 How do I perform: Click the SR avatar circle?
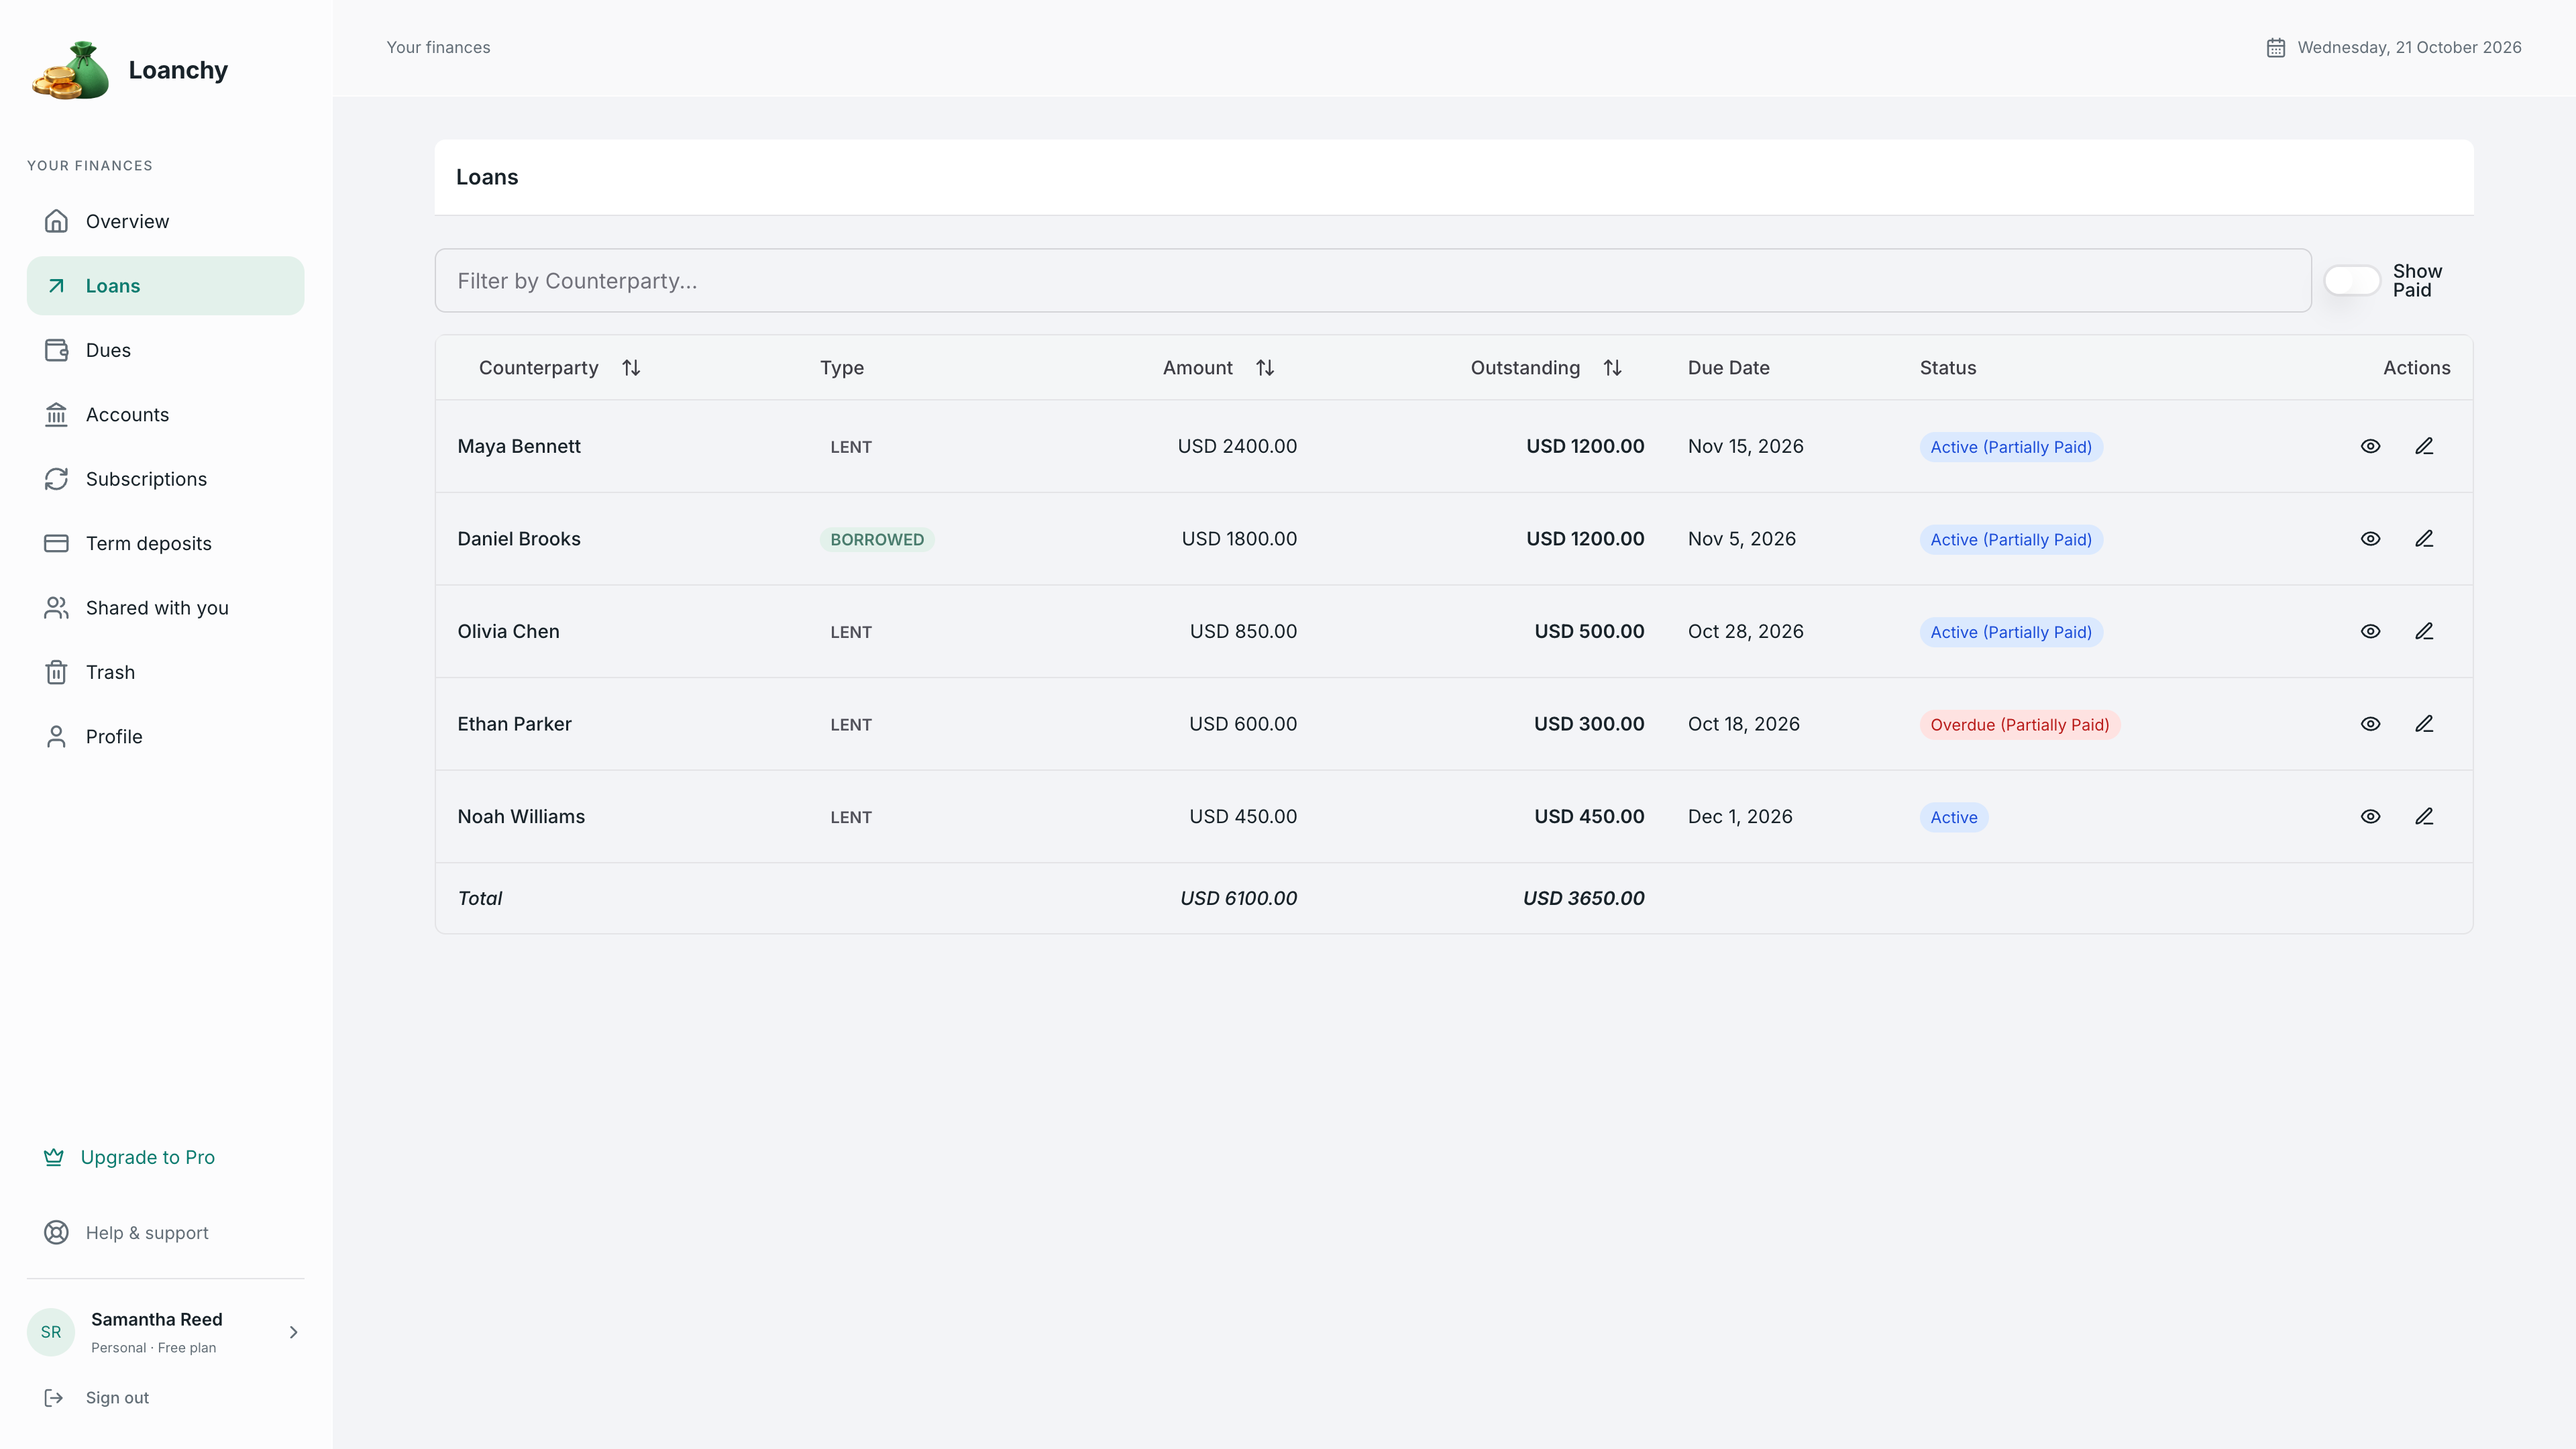[51, 1332]
